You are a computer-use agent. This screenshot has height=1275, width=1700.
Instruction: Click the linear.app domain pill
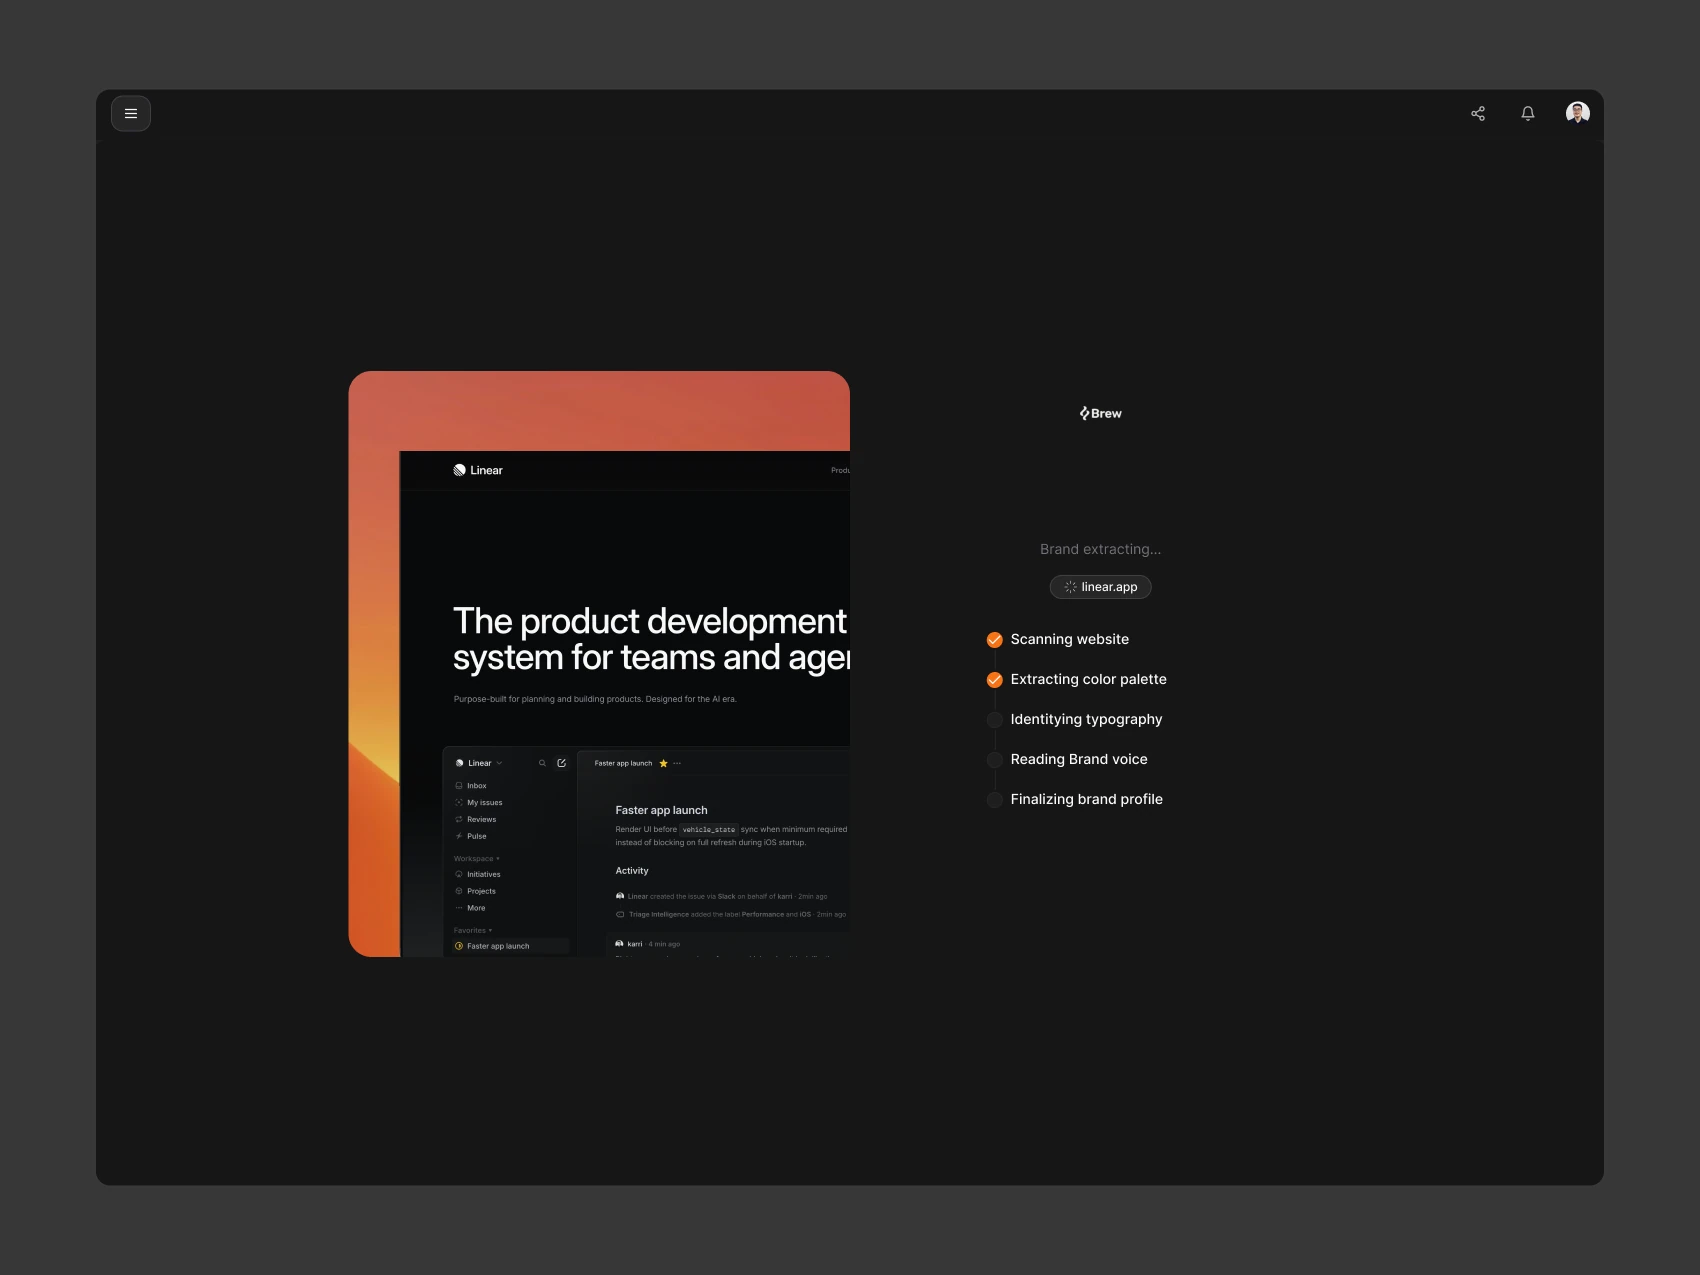tap(1100, 587)
